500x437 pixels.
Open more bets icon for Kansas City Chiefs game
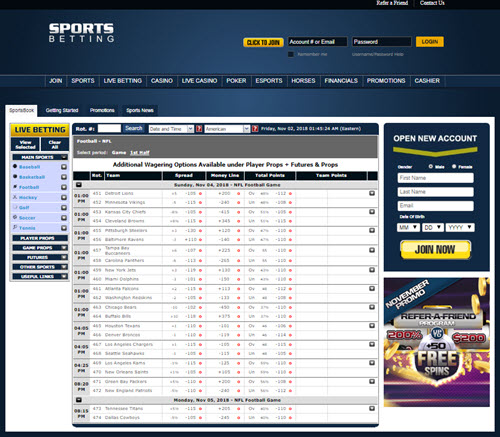[372, 212]
